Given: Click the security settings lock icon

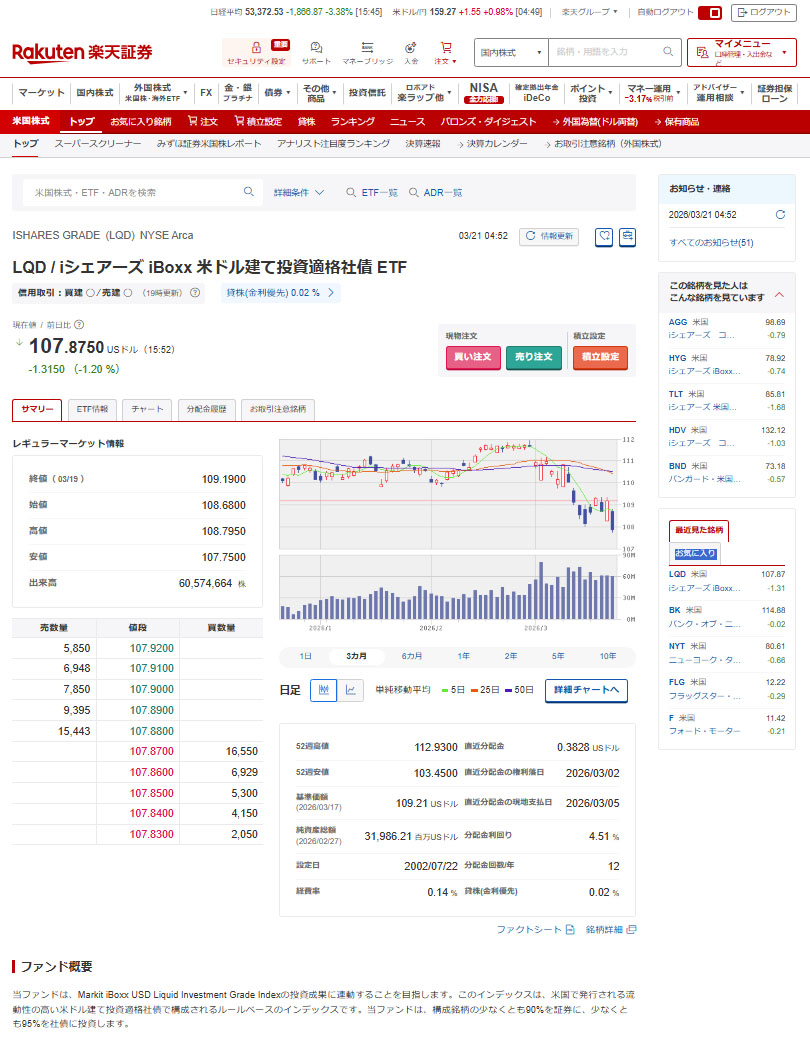Looking at the screenshot, I should click(256, 48).
